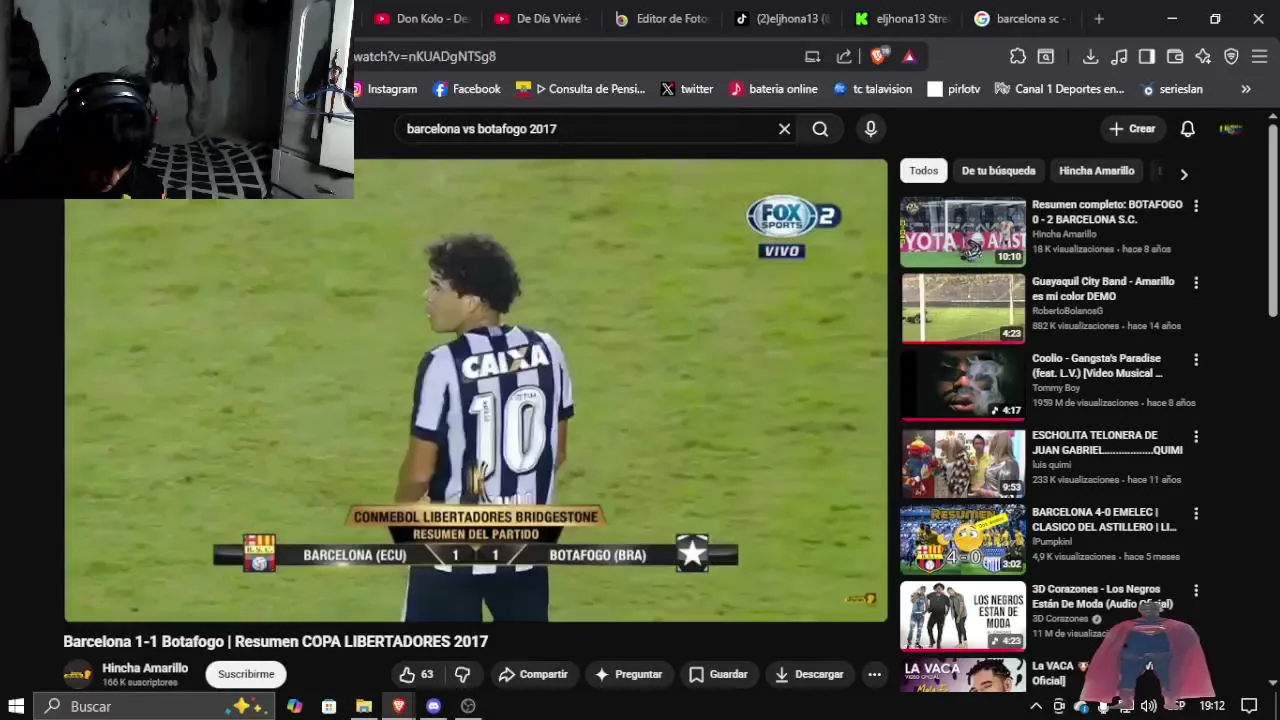Open the pirlotv bookmark
1280x720 pixels.
(x=954, y=89)
